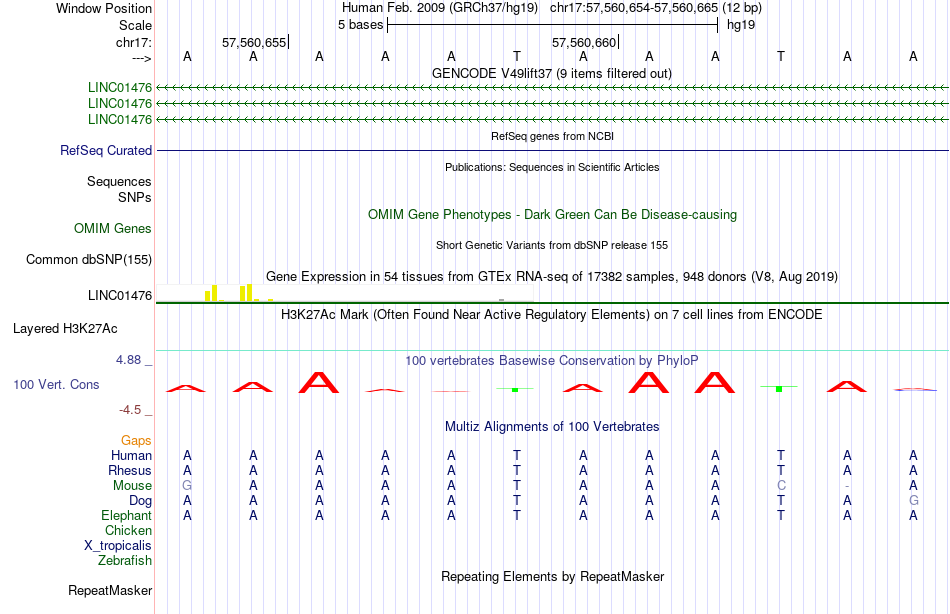Click the orange Gaps label

136,441
